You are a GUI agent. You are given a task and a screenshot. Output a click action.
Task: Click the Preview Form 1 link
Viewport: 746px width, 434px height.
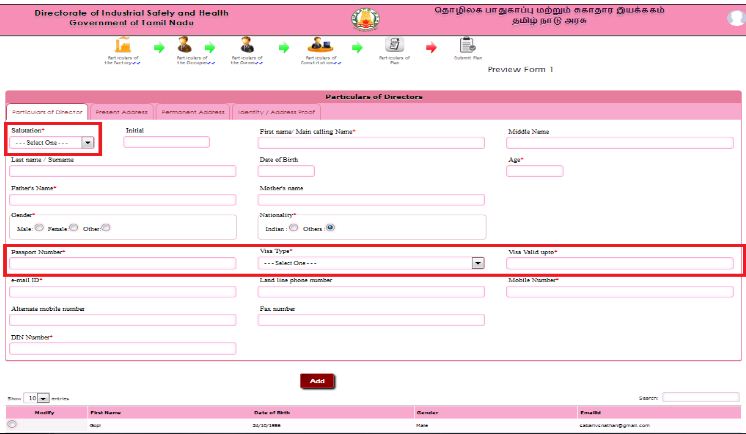coord(520,69)
